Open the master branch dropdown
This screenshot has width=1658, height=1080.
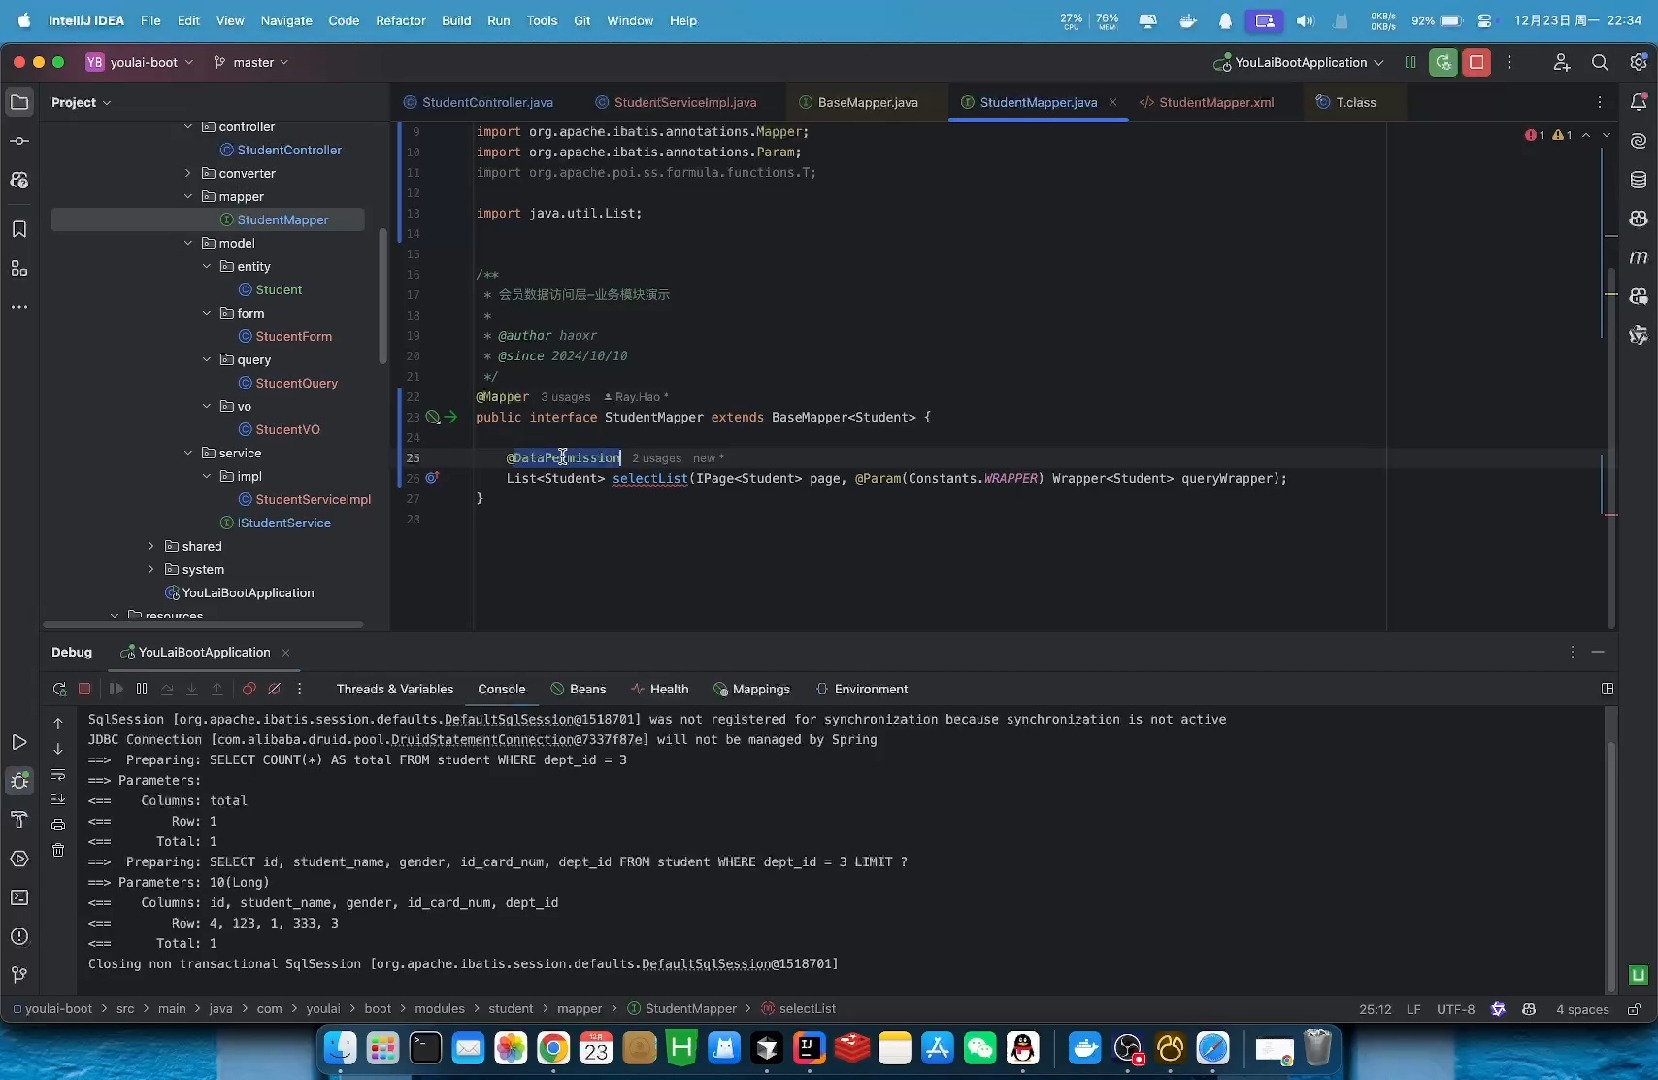251,62
